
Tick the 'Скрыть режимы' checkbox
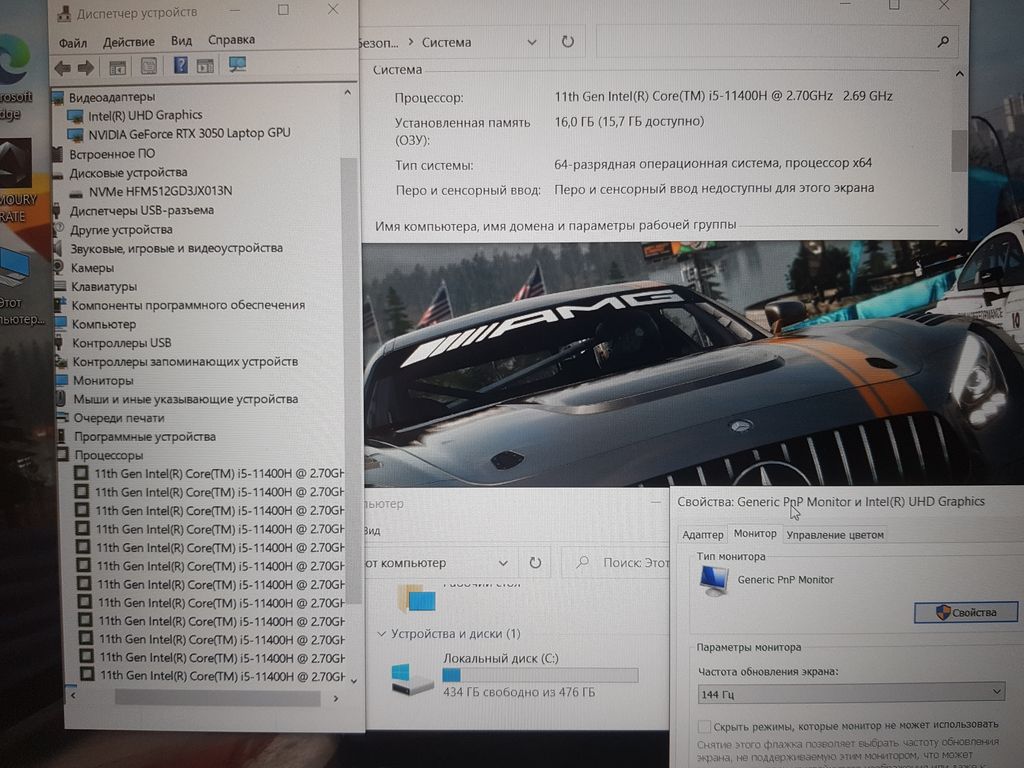click(x=705, y=726)
